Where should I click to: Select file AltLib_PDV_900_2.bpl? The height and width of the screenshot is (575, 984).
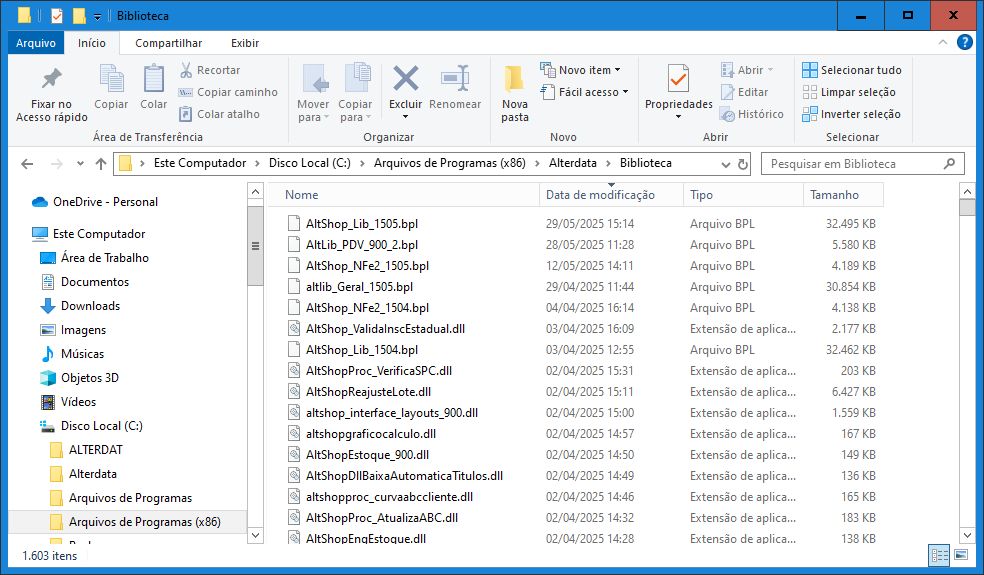click(361, 245)
